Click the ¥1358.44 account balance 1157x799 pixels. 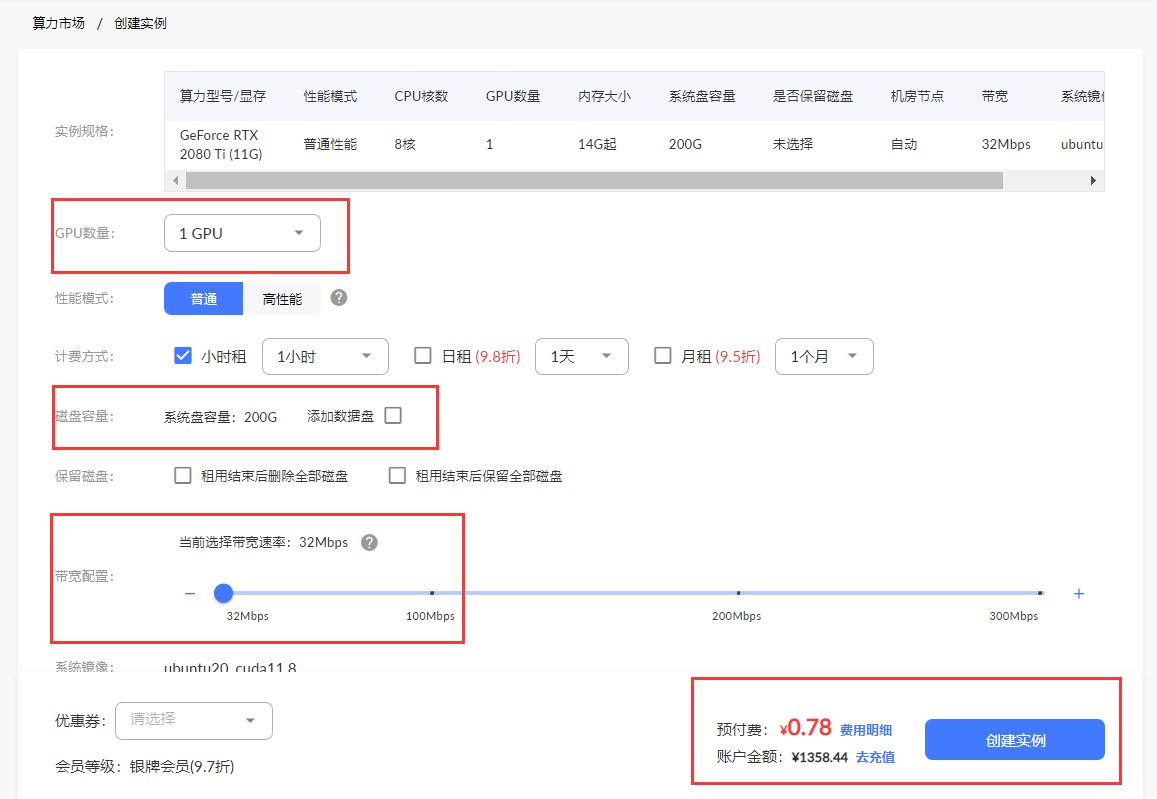point(819,758)
